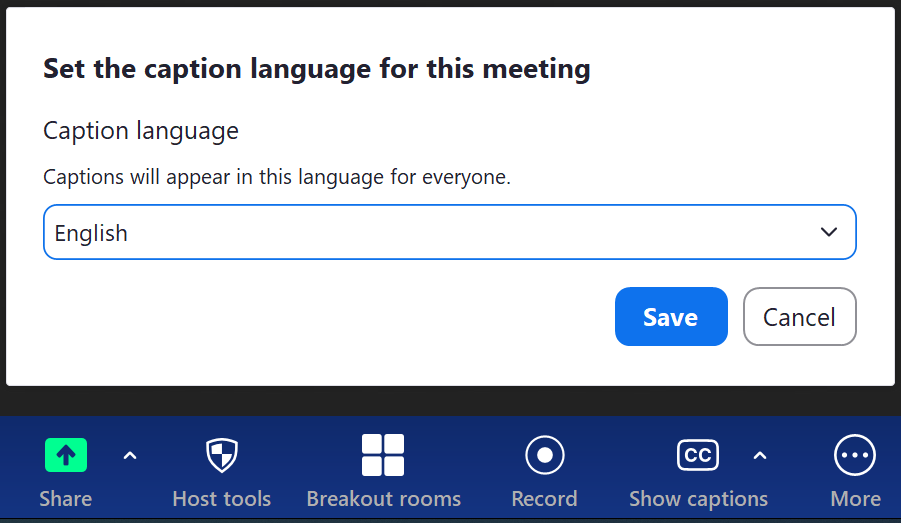Toggle captions using the CC icon
Image resolution: width=901 pixels, height=523 pixels.
pyautogui.click(x=697, y=456)
